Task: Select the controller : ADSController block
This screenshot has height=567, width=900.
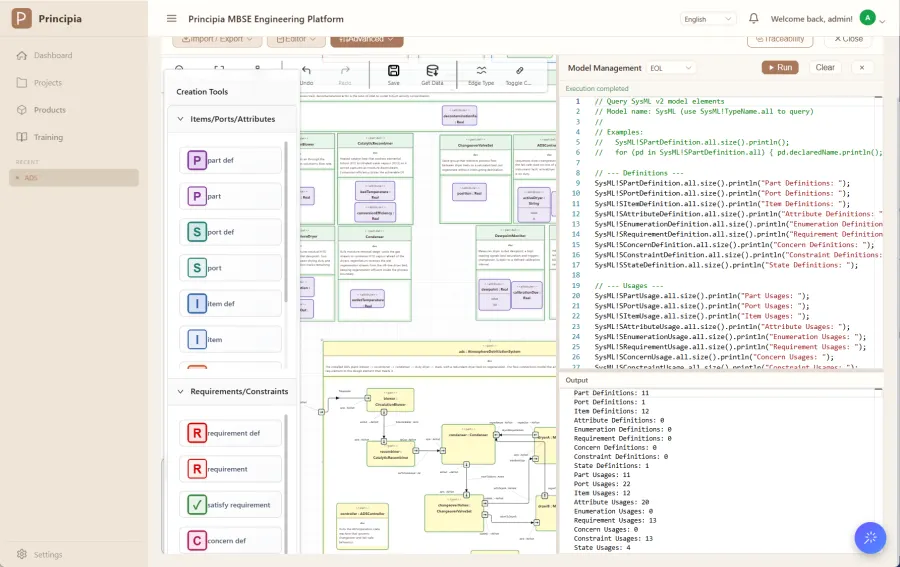Action: pos(362,526)
